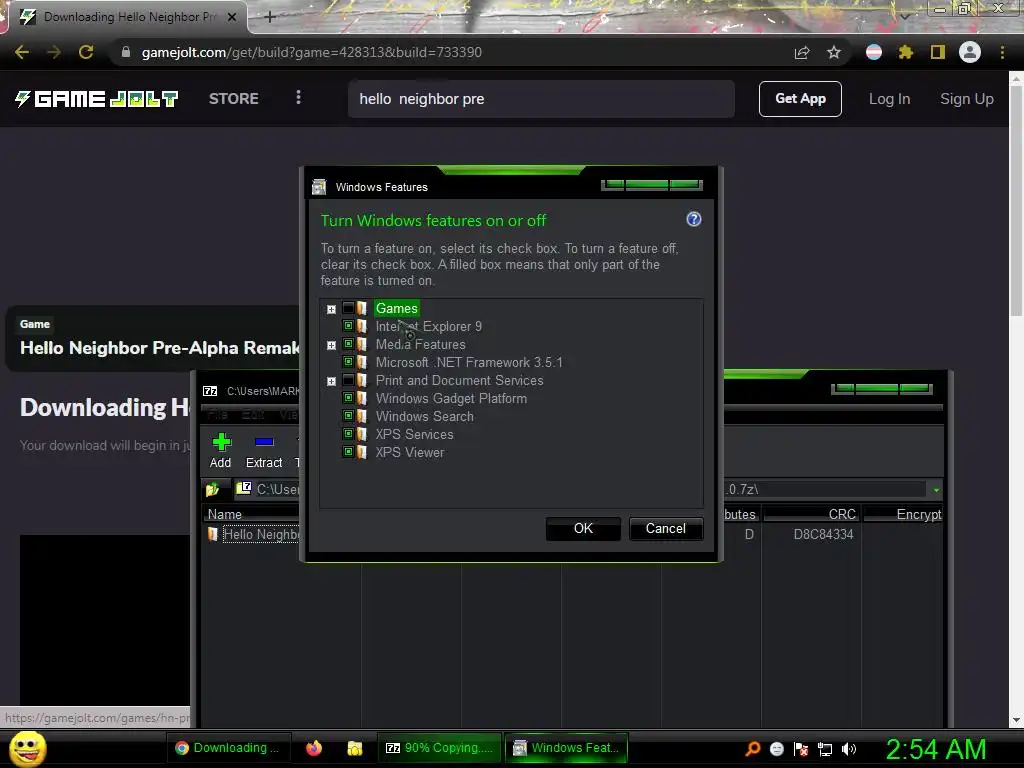Open the Action Center flag tray icon

click(x=801, y=749)
